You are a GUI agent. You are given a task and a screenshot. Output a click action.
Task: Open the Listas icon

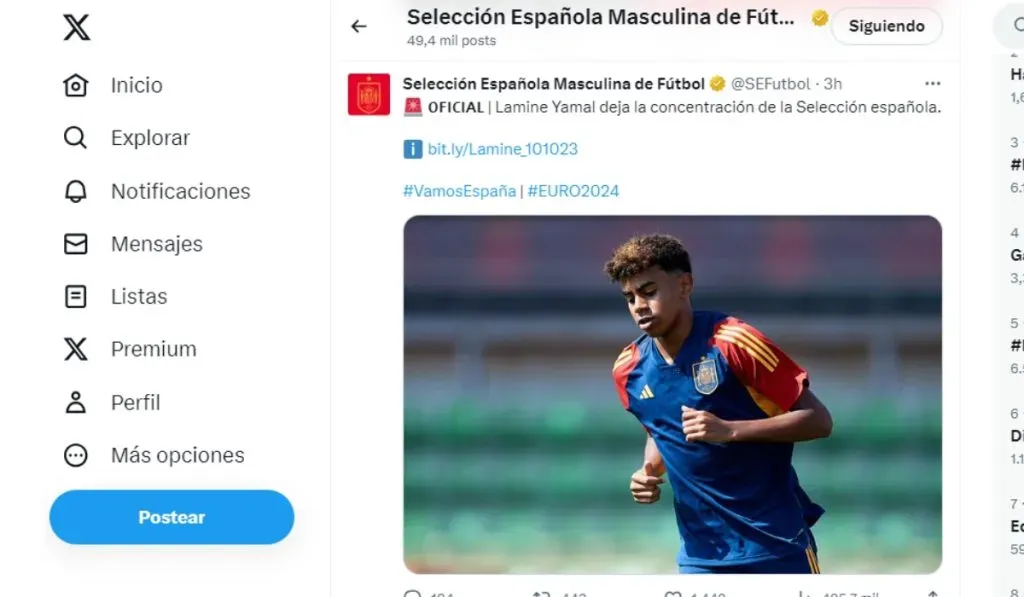(76, 296)
